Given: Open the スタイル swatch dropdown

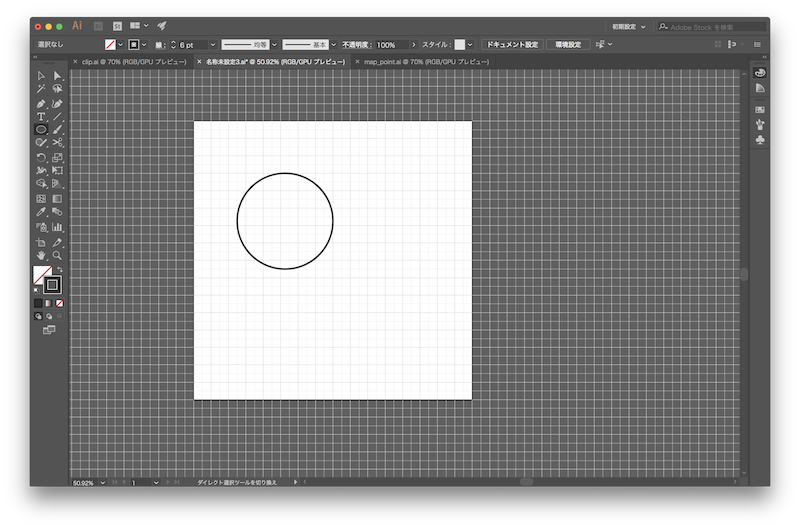Looking at the screenshot, I should pos(470,45).
